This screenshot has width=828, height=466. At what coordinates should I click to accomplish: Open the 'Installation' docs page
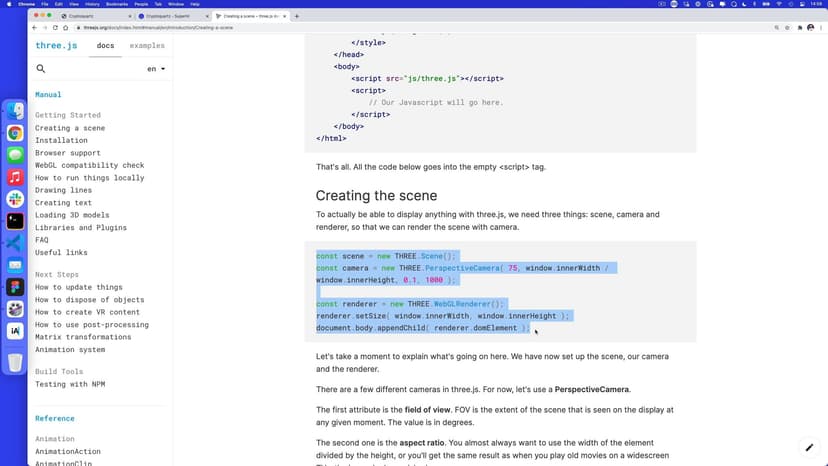61,141
